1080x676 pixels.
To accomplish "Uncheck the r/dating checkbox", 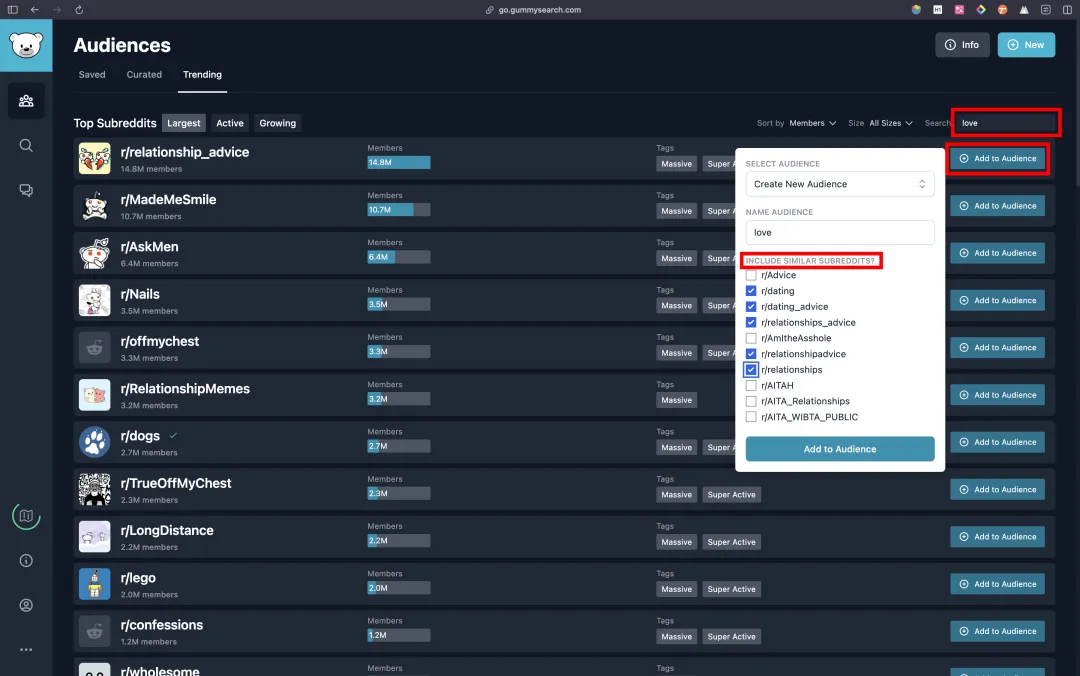I will coord(751,291).
